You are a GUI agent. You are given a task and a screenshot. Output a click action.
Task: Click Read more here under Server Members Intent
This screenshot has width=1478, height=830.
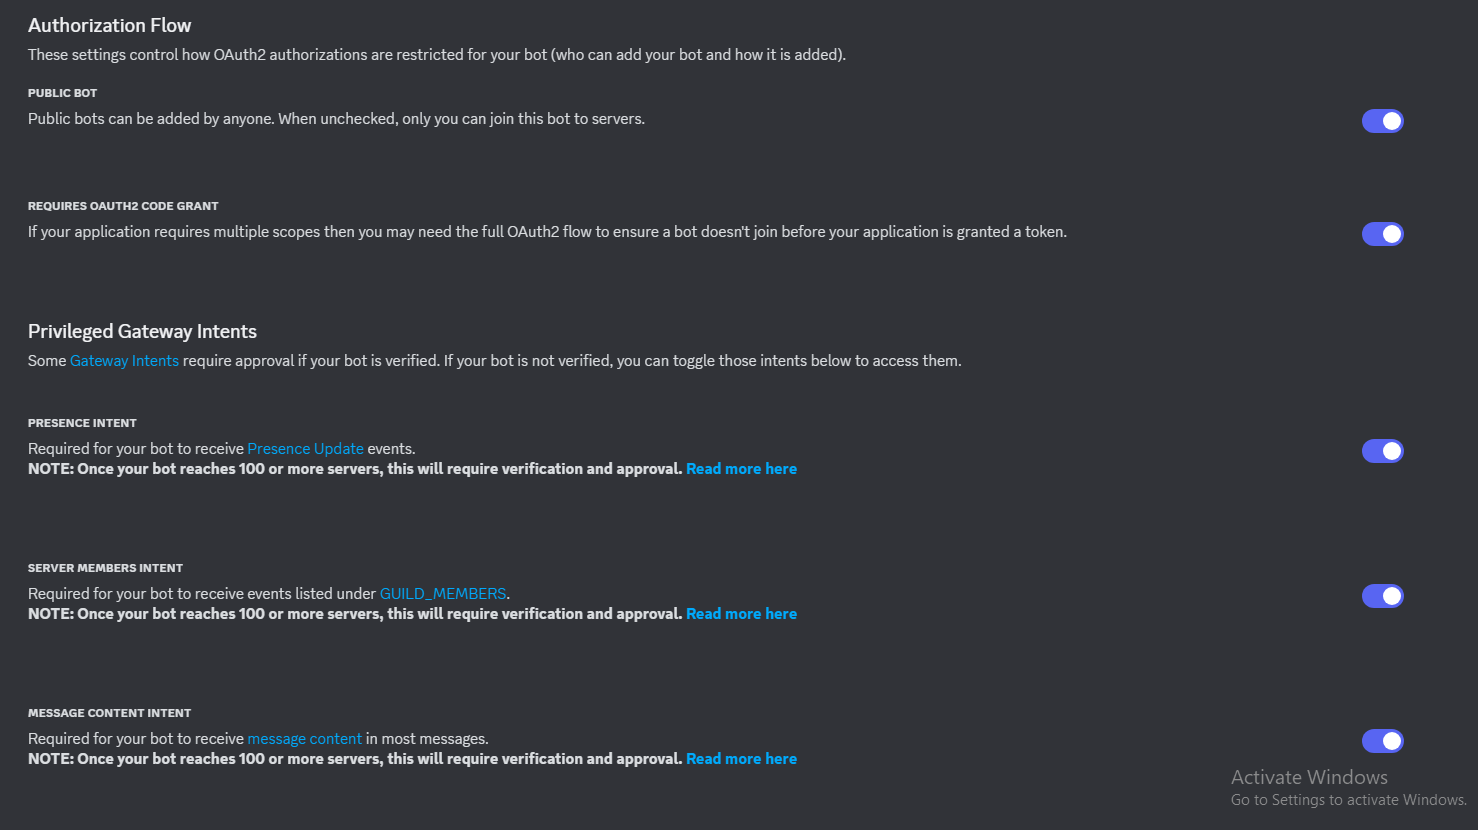pos(741,614)
